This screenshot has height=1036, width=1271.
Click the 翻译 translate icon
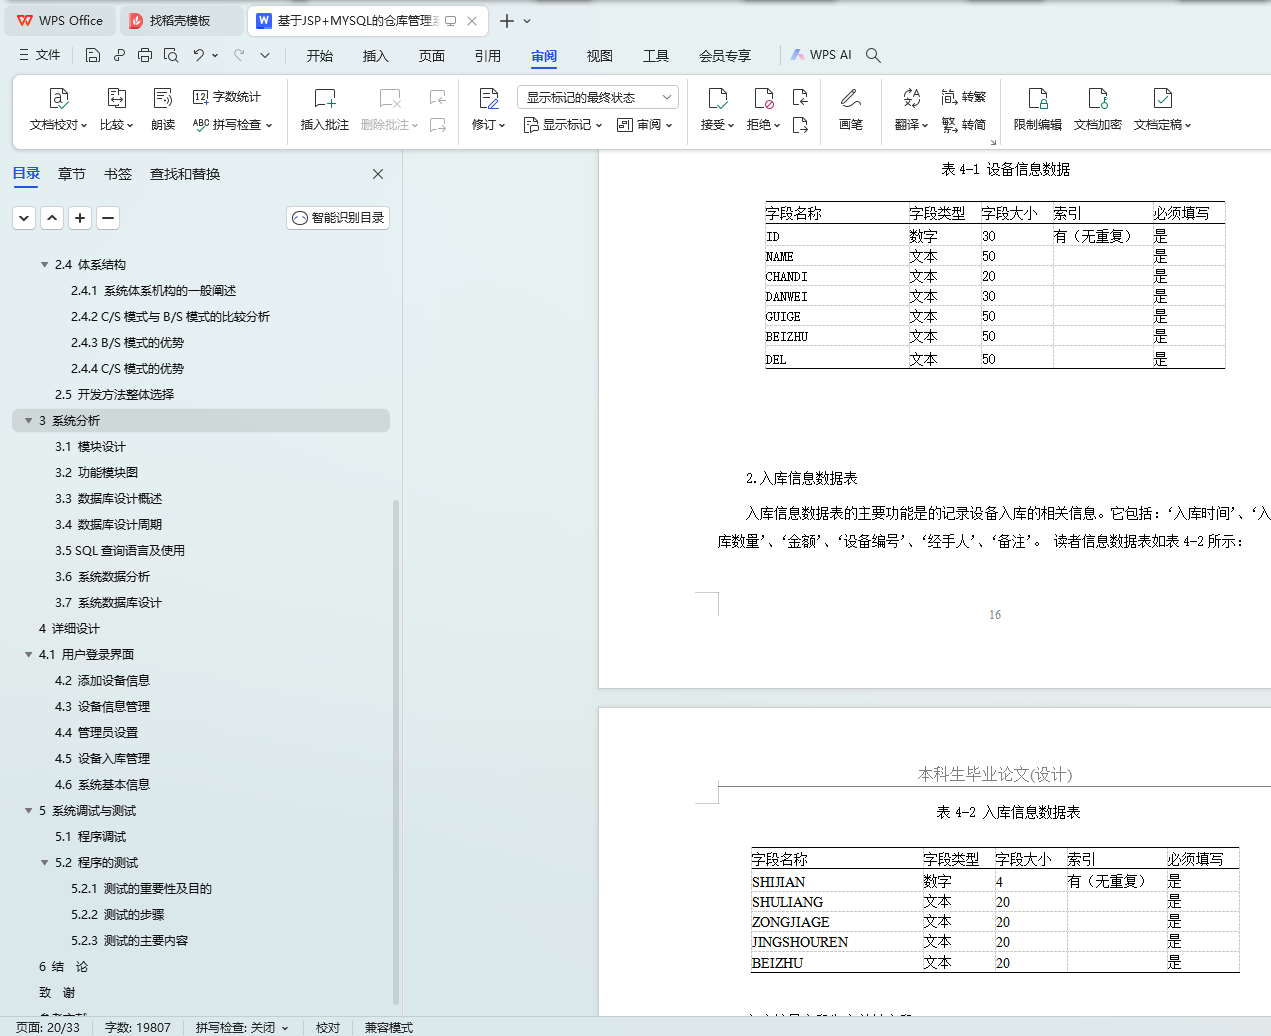pyautogui.click(x=911, y=98)
